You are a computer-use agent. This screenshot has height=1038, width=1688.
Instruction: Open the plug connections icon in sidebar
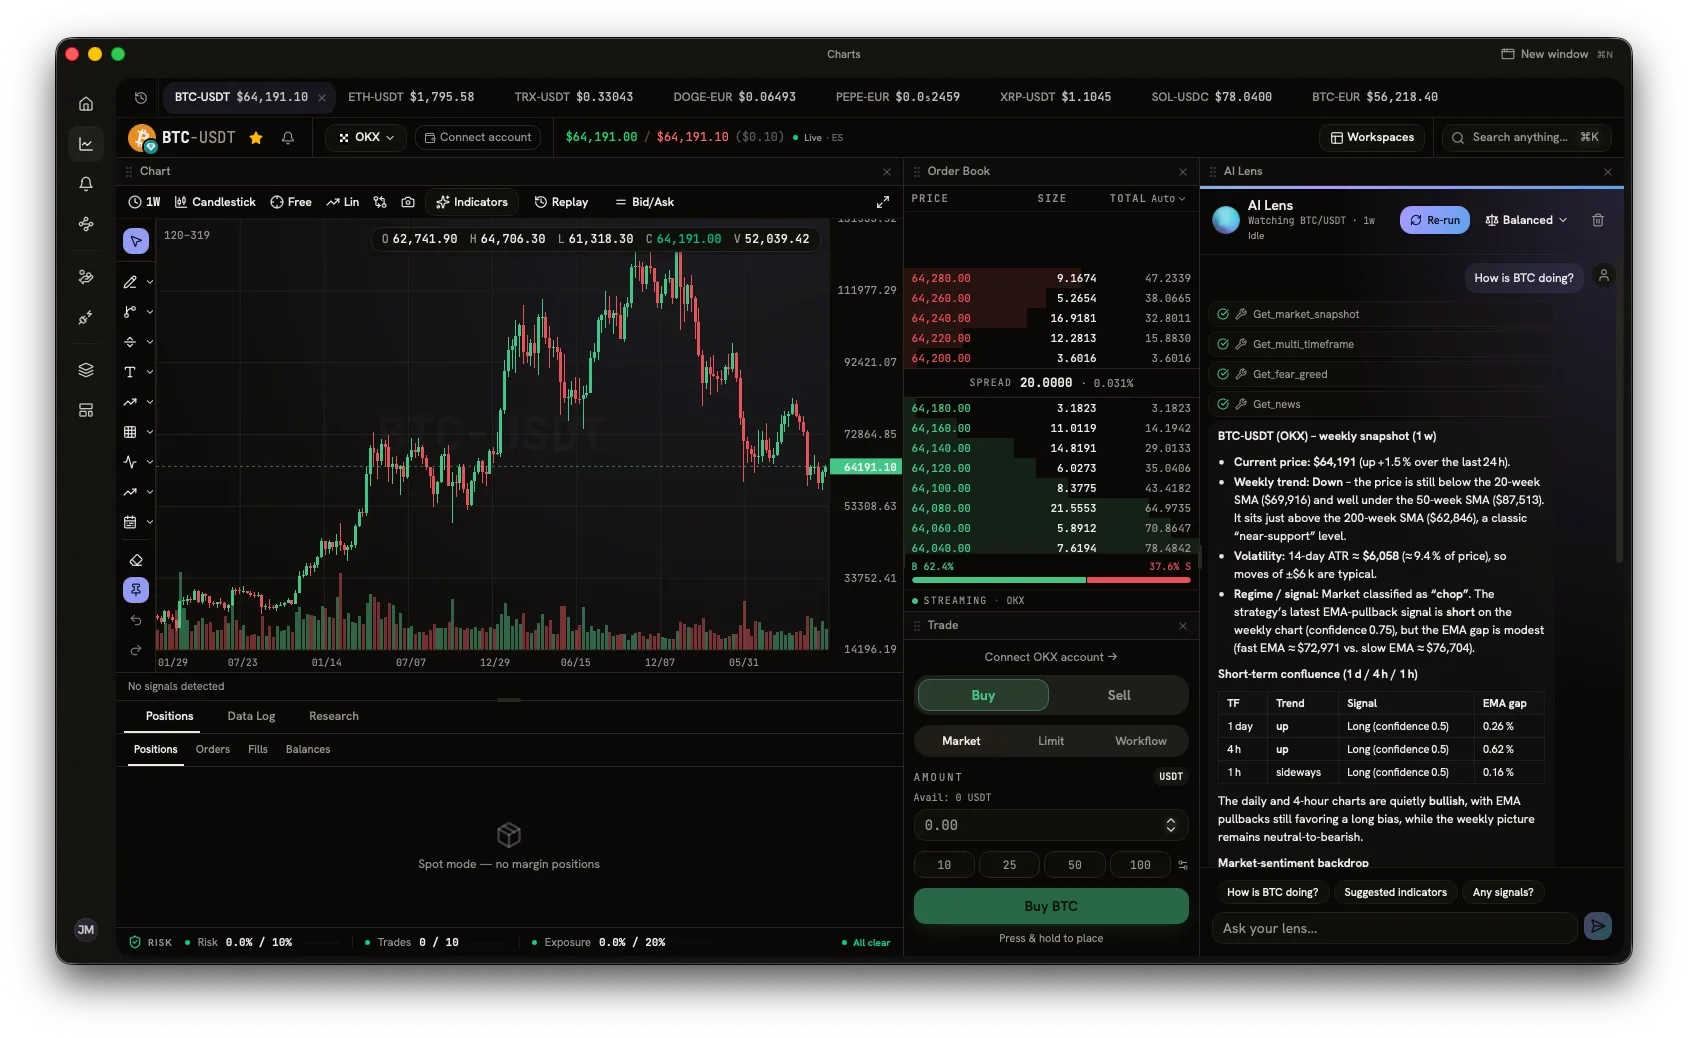coord(86,318)
